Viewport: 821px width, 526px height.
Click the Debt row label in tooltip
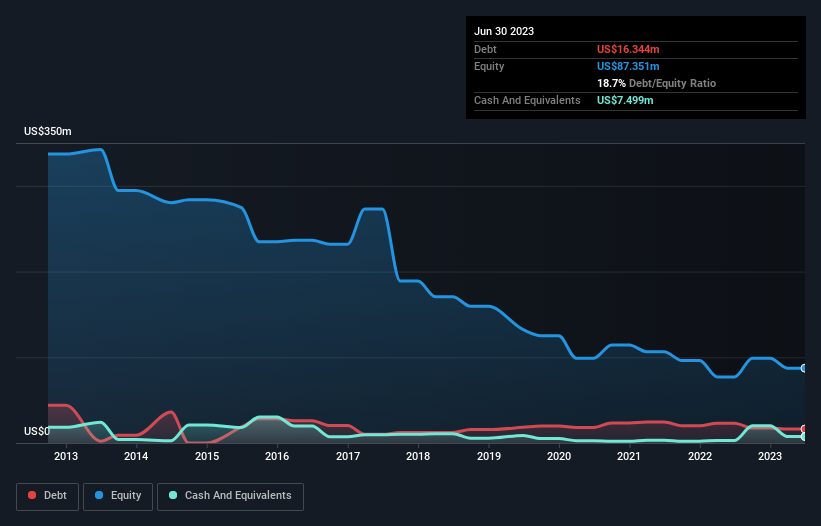tap(485, 49)
